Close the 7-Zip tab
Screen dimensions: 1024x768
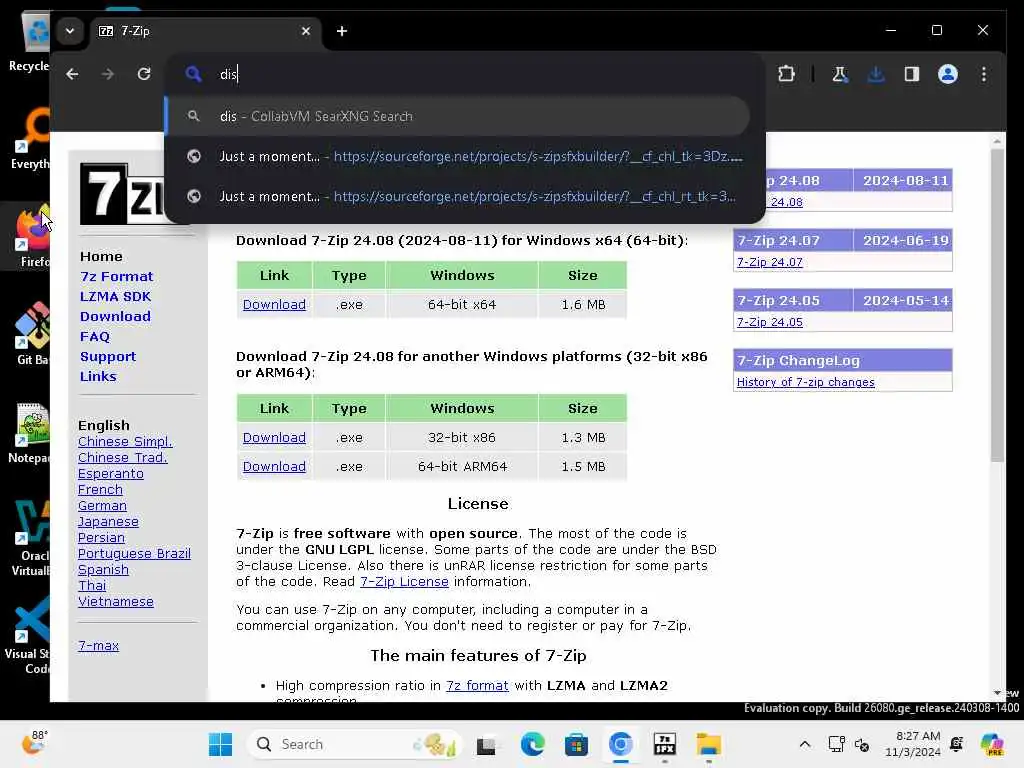(306, 31)
